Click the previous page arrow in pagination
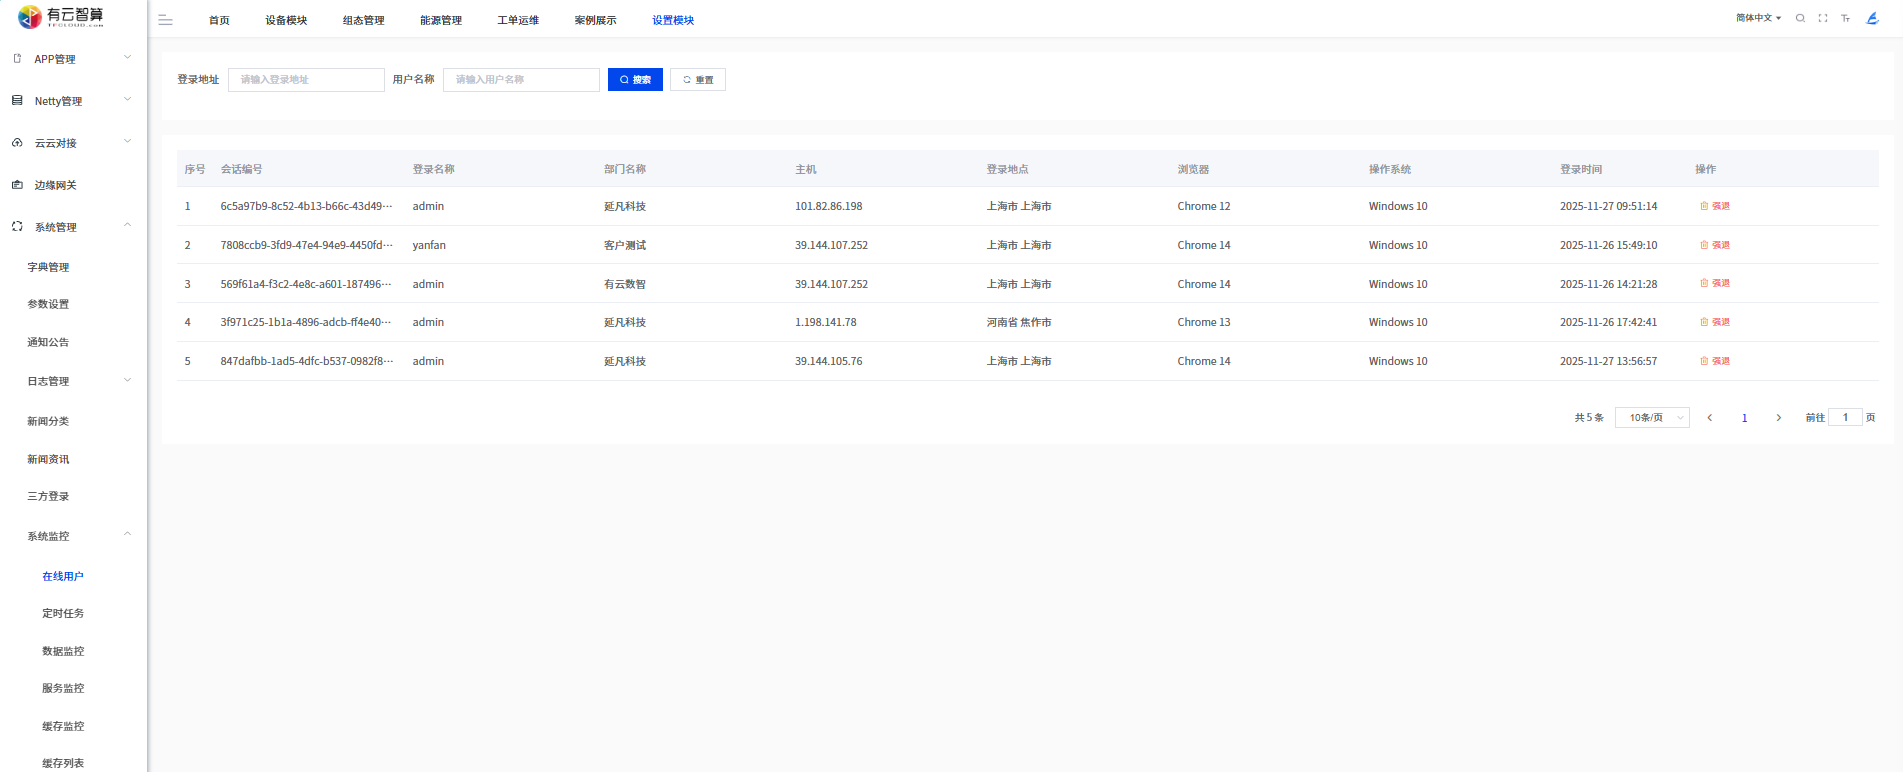Screen dimensions: 1903x772 pos(1710,418)
